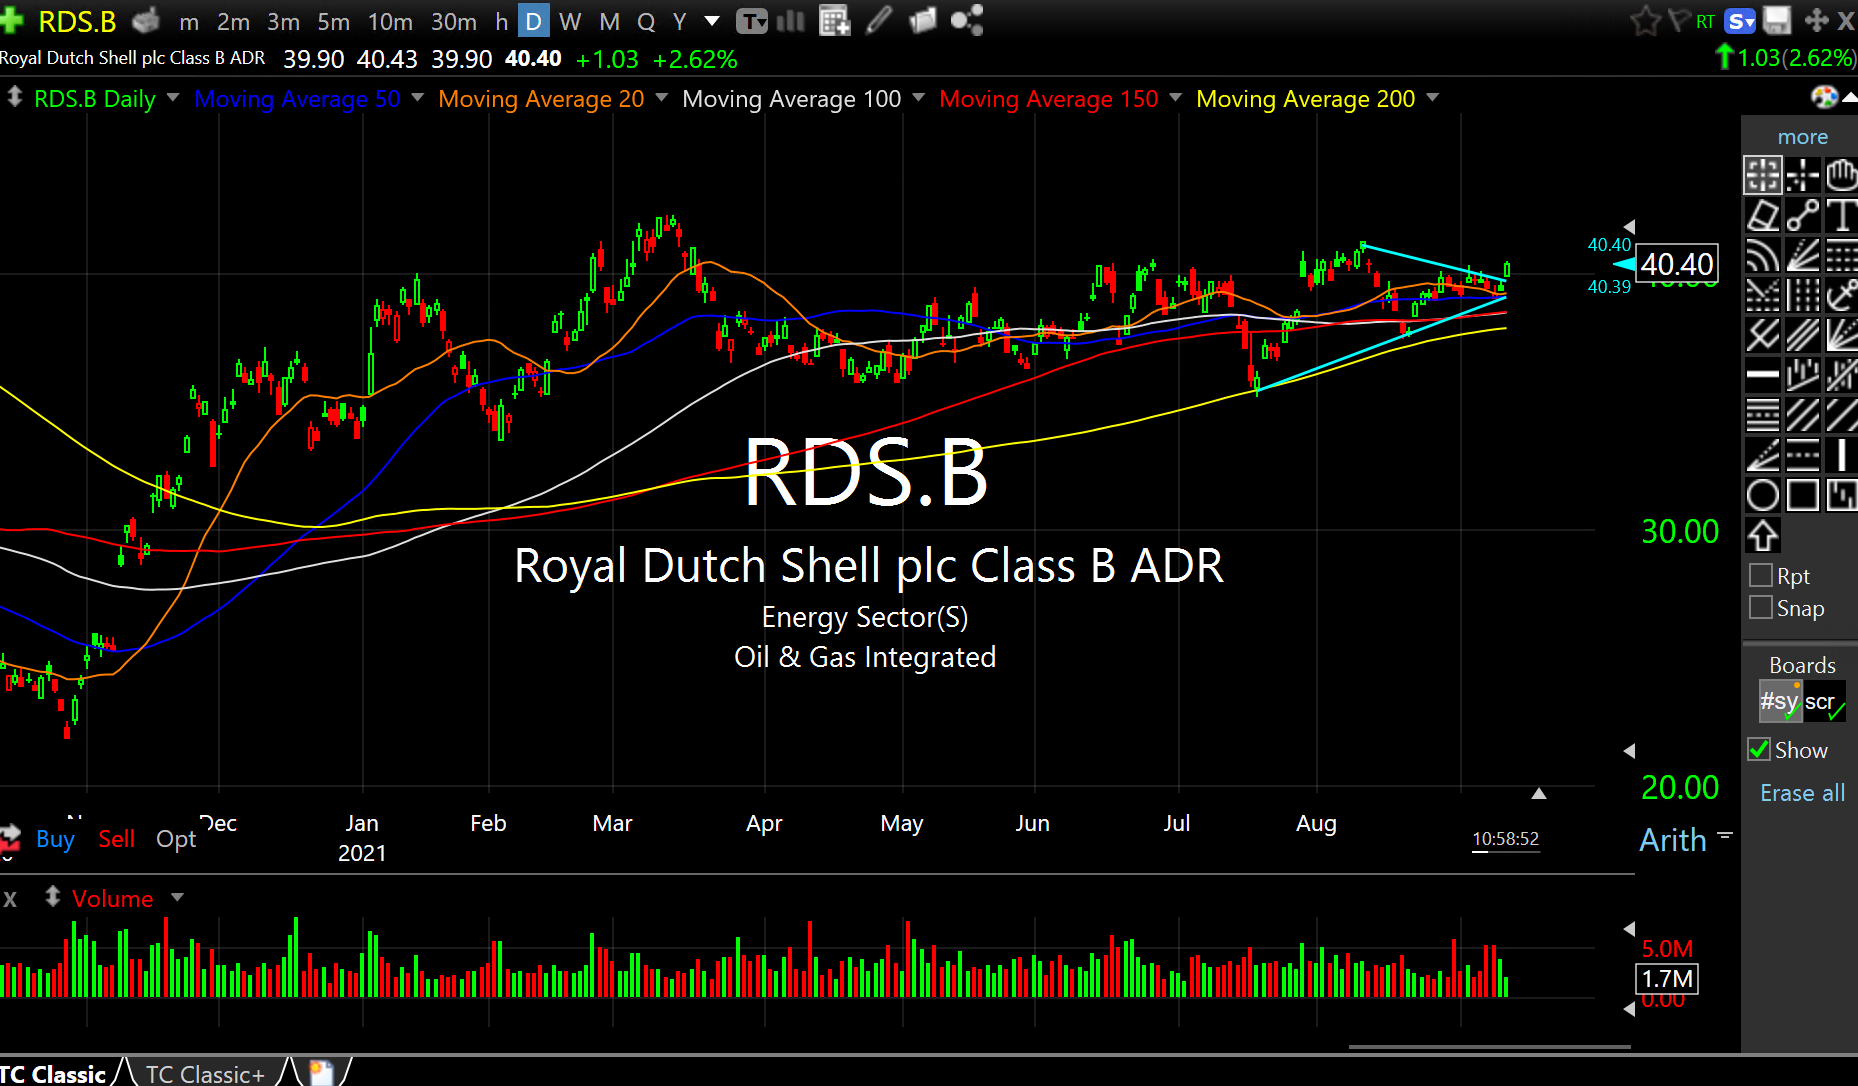Image resolution: width=1858 pixels, height=1086 pixels.
Task: Click the share icon in top toolbar
Action: (x=967, y=21)
